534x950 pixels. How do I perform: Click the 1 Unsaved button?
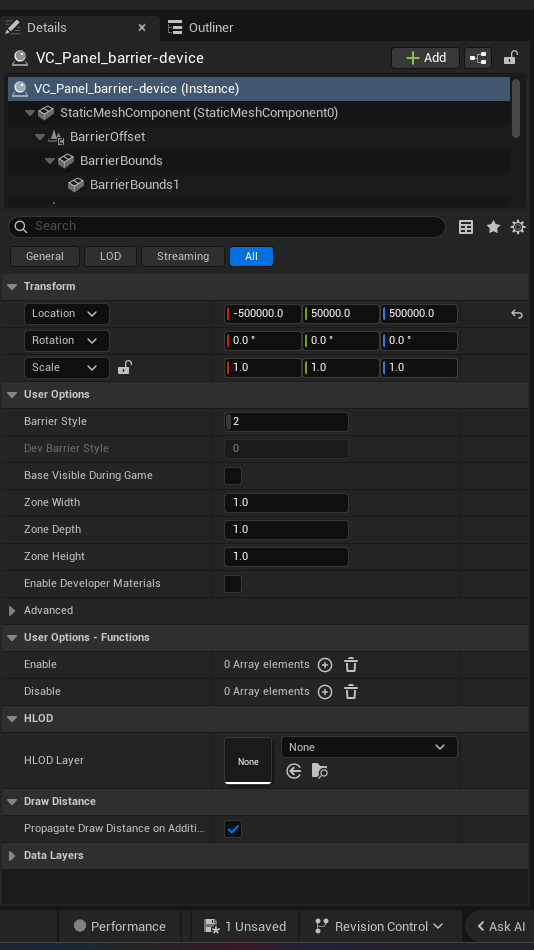tap(245, 926)
